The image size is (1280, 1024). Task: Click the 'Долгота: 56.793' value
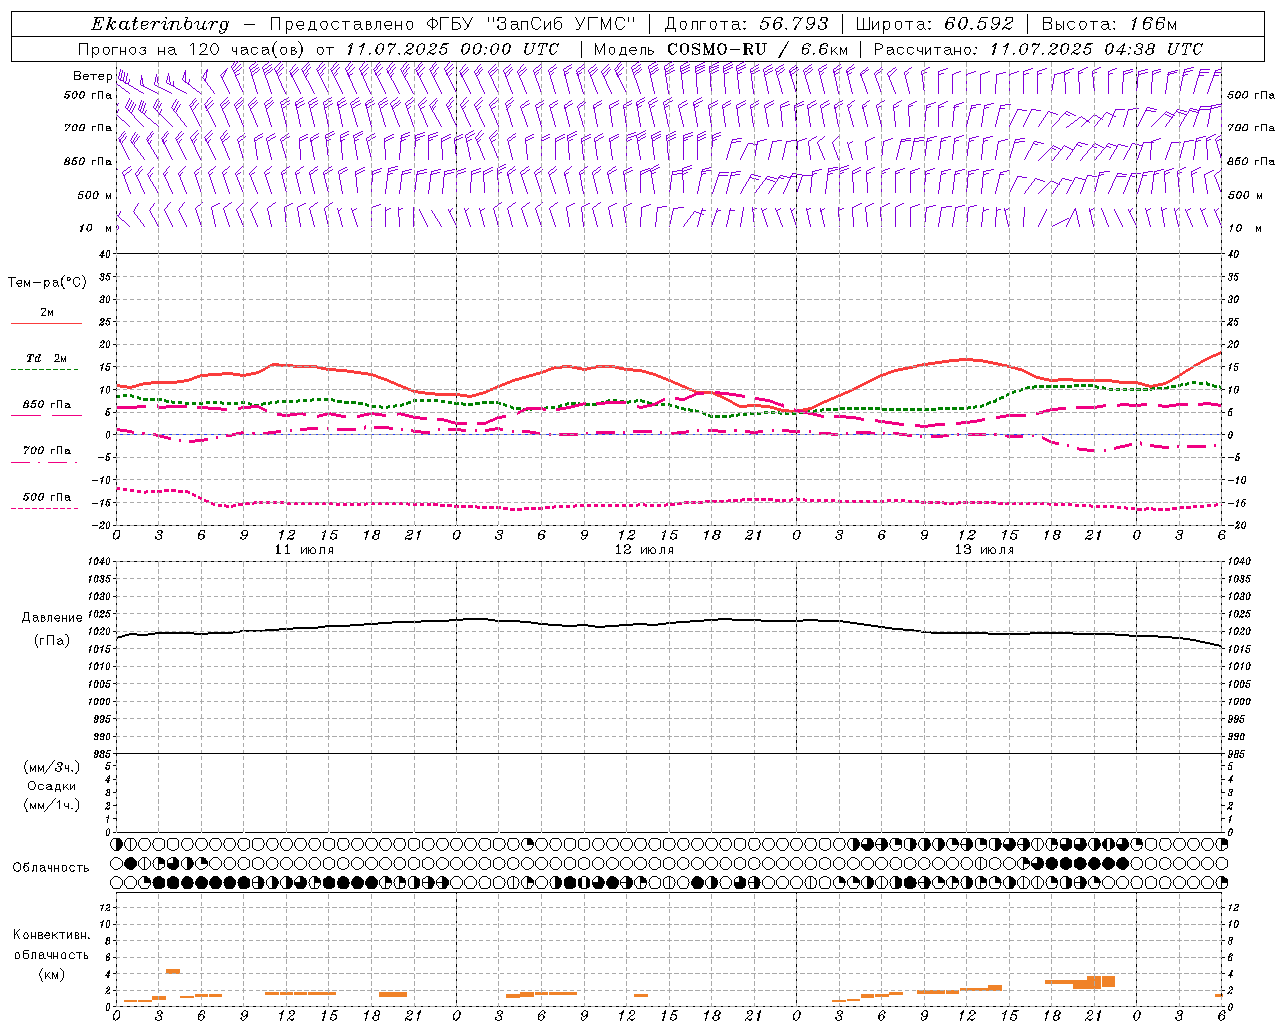745,24
